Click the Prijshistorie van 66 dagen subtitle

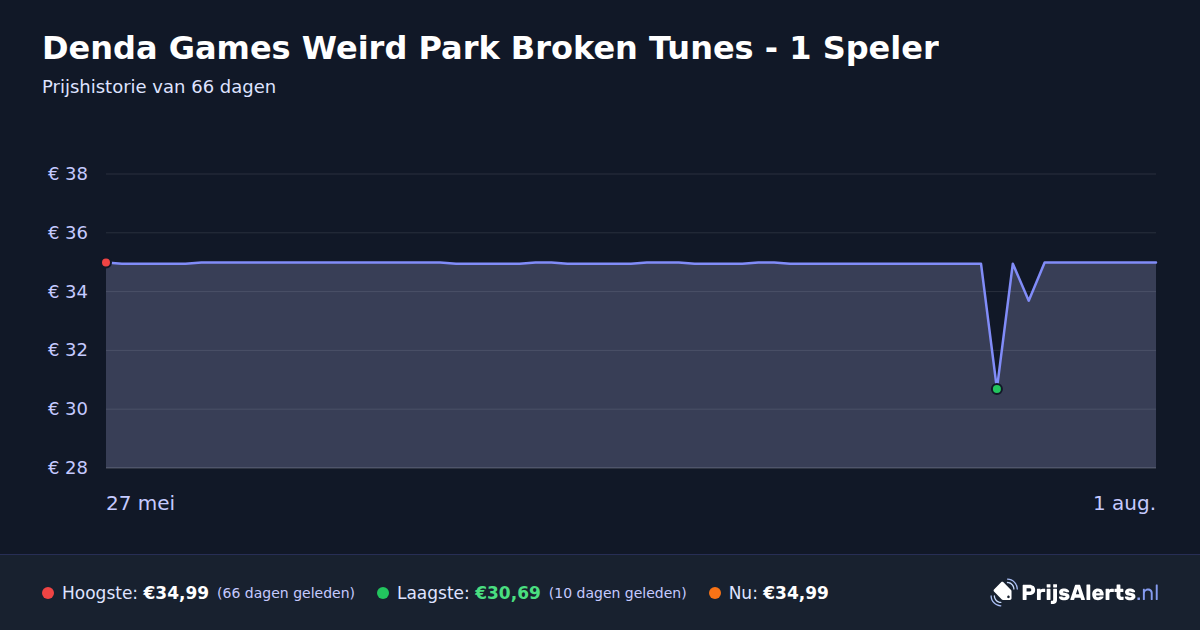(x=159, y=87)
